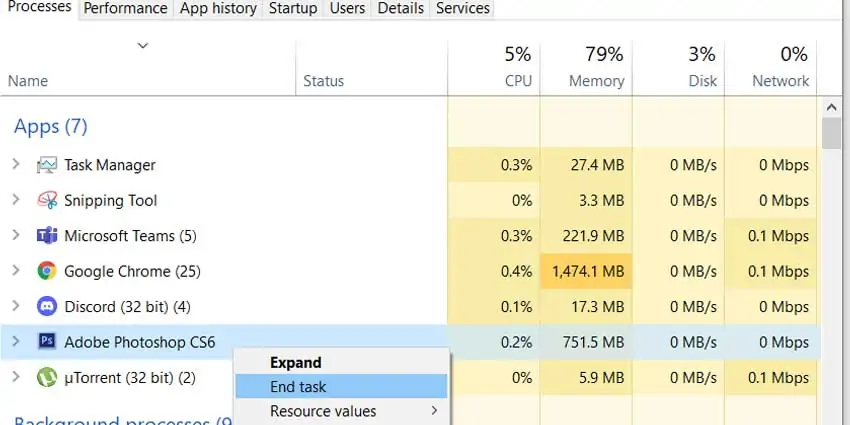The height and width of the screenshot is (425, 850).
Task: Select the Adobe Photoshop CS6 icon
Action: pos(47,342)
